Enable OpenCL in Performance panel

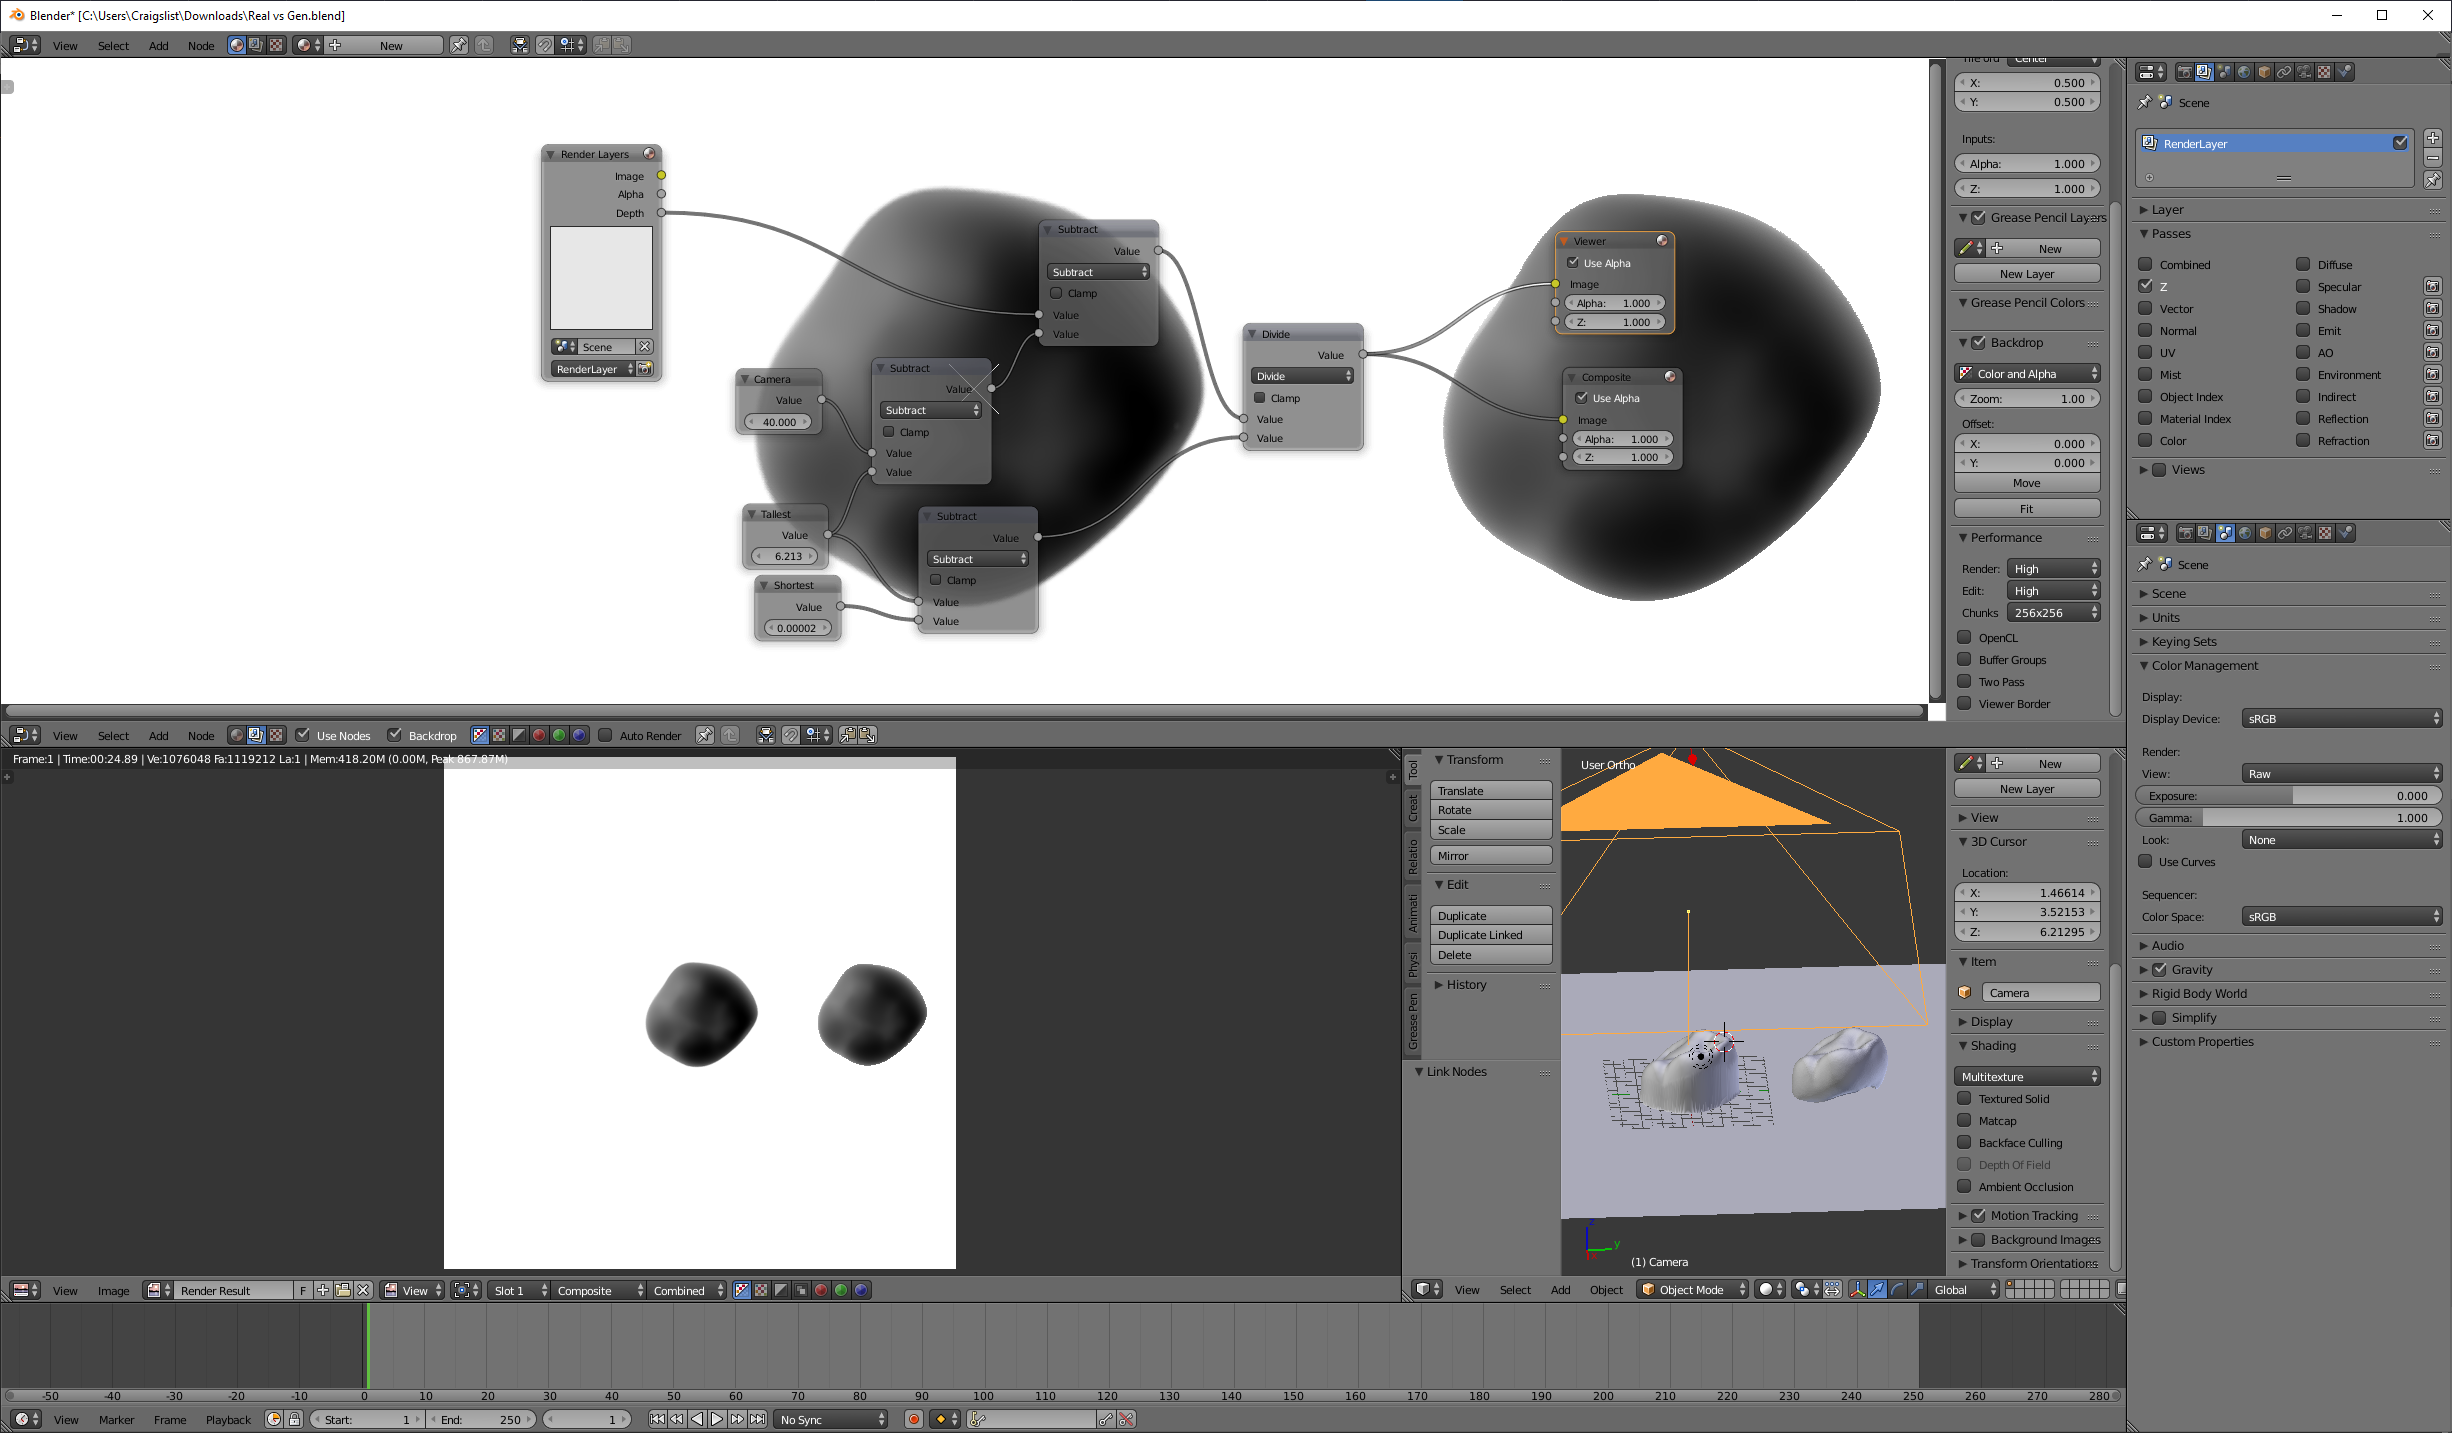1964,637
